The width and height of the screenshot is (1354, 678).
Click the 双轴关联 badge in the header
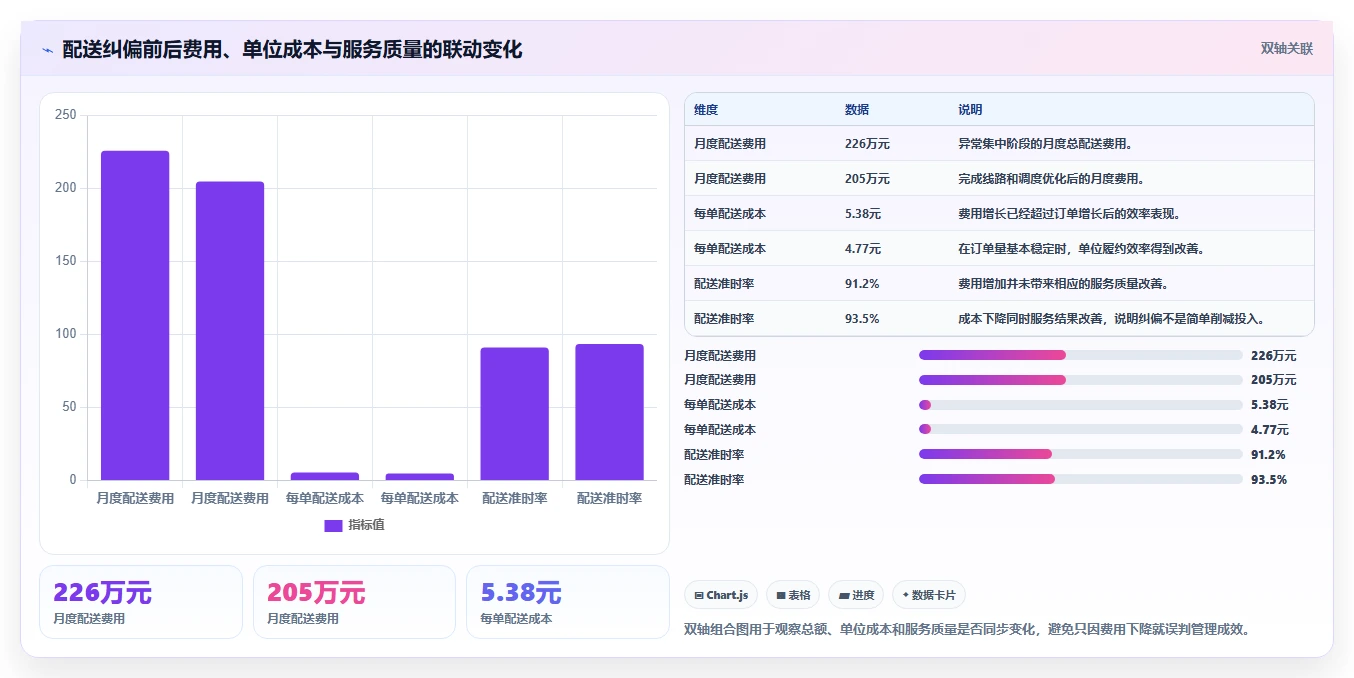click(1287, 48)
